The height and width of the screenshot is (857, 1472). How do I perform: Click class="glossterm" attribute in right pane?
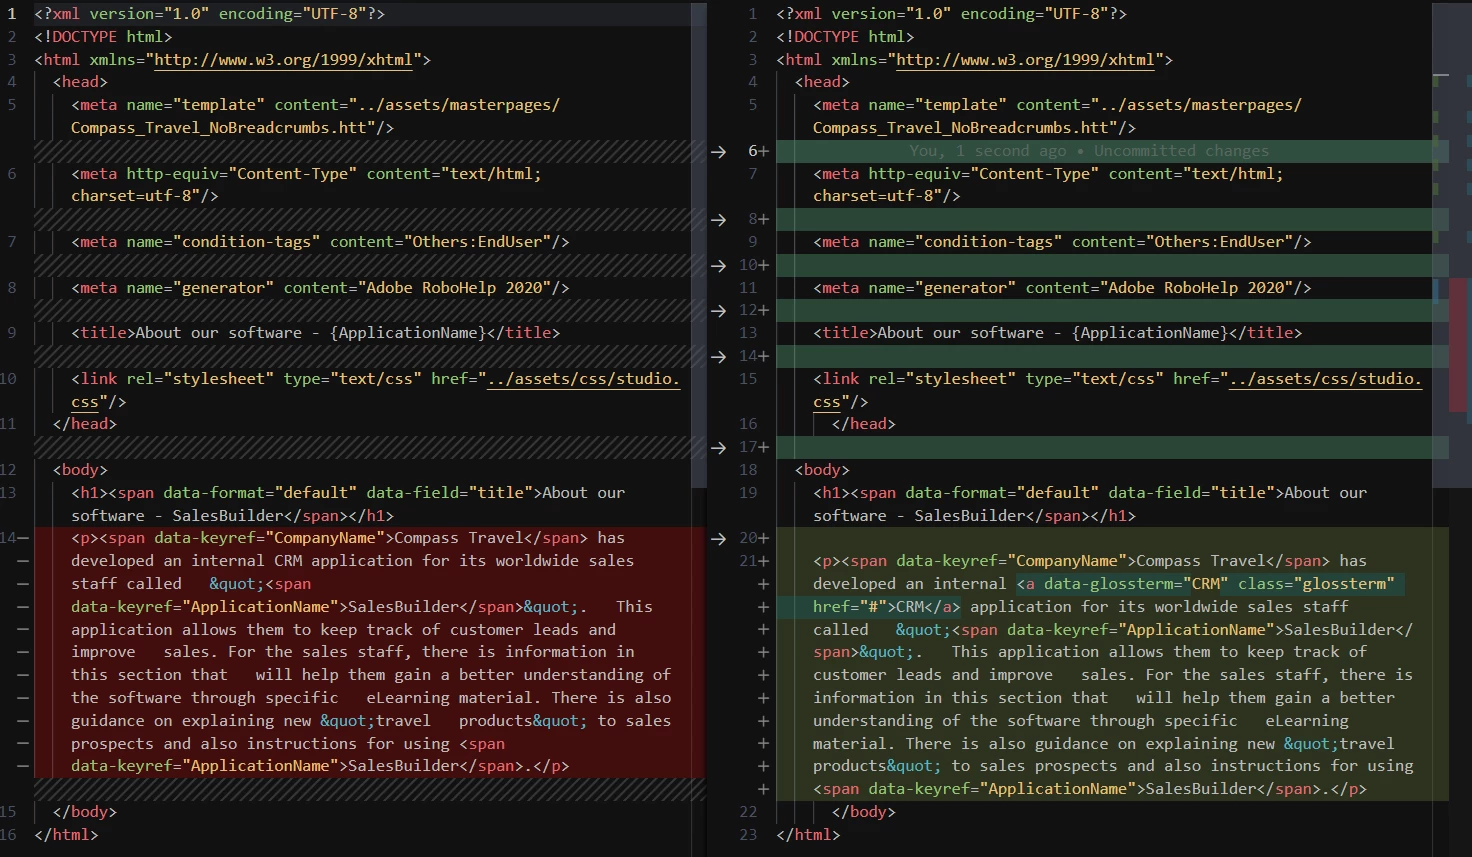click(x=1315, y=584)
